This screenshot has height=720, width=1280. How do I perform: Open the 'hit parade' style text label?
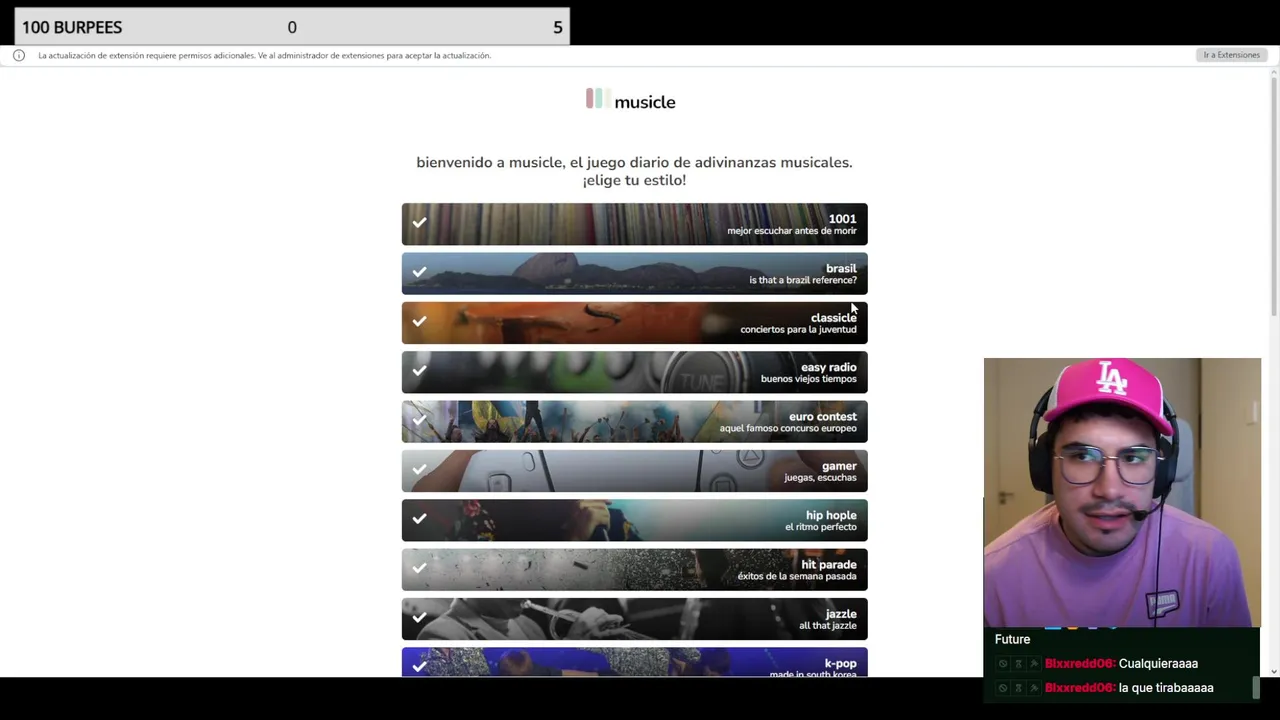tap(829, 564)
